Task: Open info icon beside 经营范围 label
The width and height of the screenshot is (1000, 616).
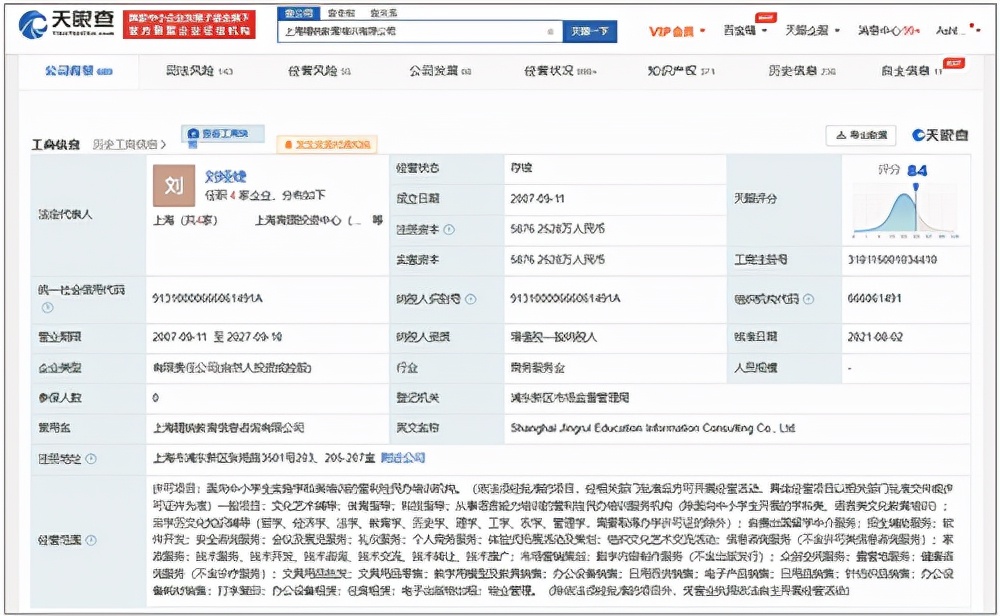Action: (91, 541)
